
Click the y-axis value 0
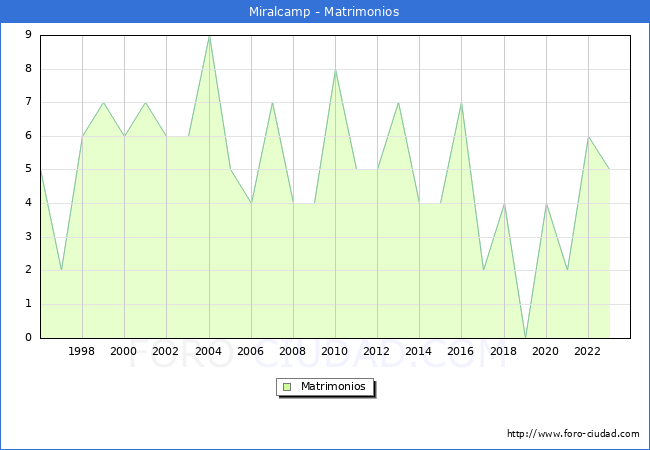point(28,337)
